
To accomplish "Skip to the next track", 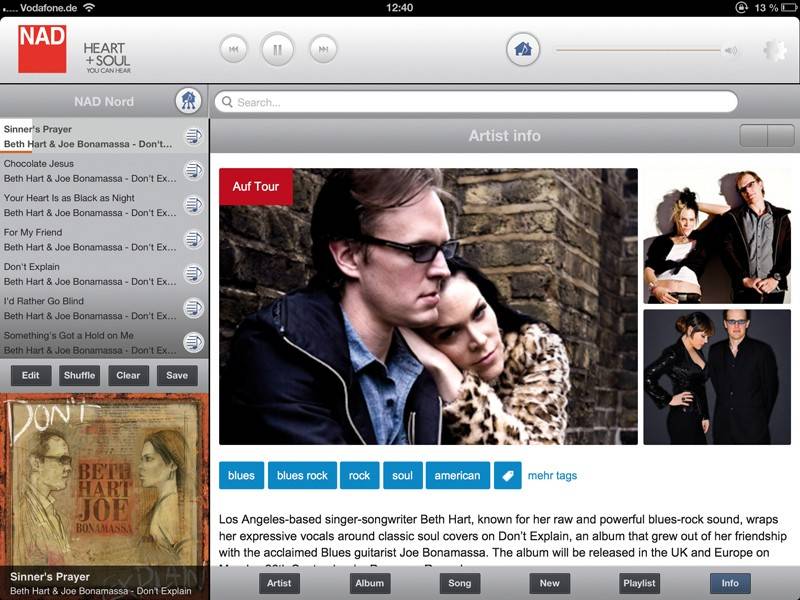I will coord(323,49).
